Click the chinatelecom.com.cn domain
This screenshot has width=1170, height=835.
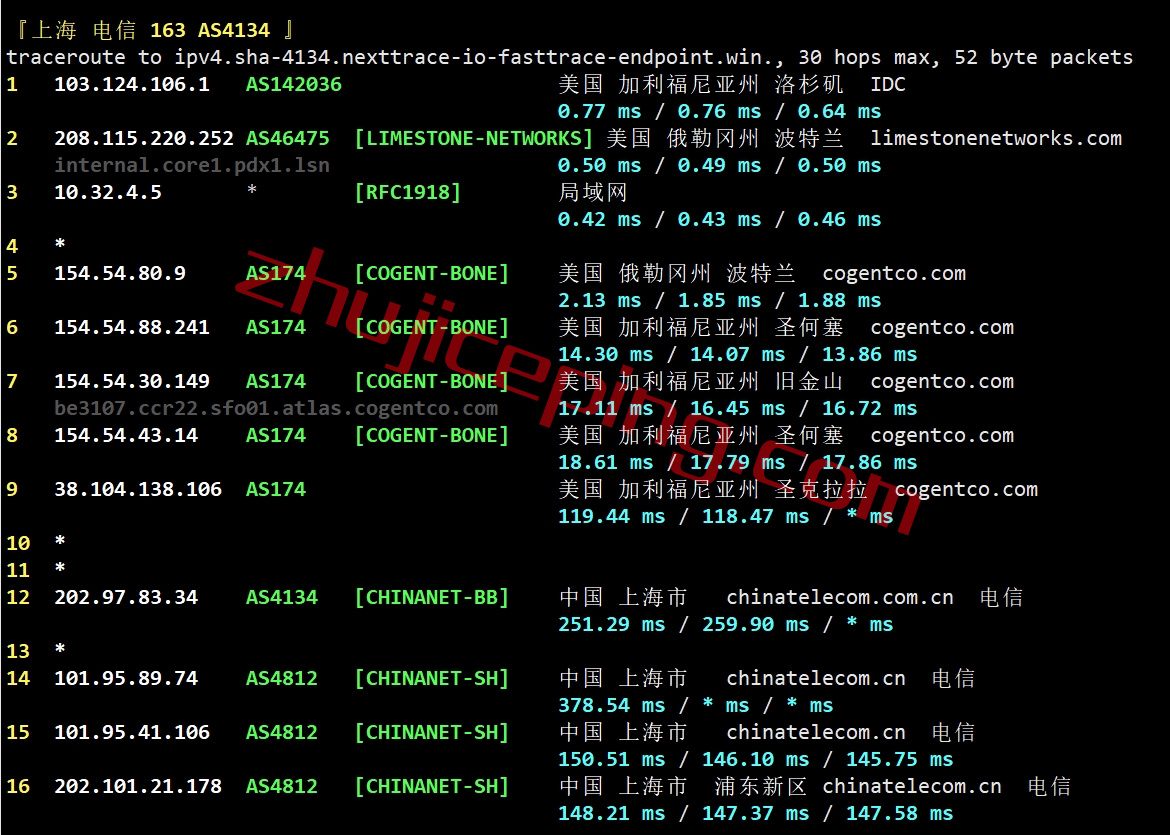[840, 597]
